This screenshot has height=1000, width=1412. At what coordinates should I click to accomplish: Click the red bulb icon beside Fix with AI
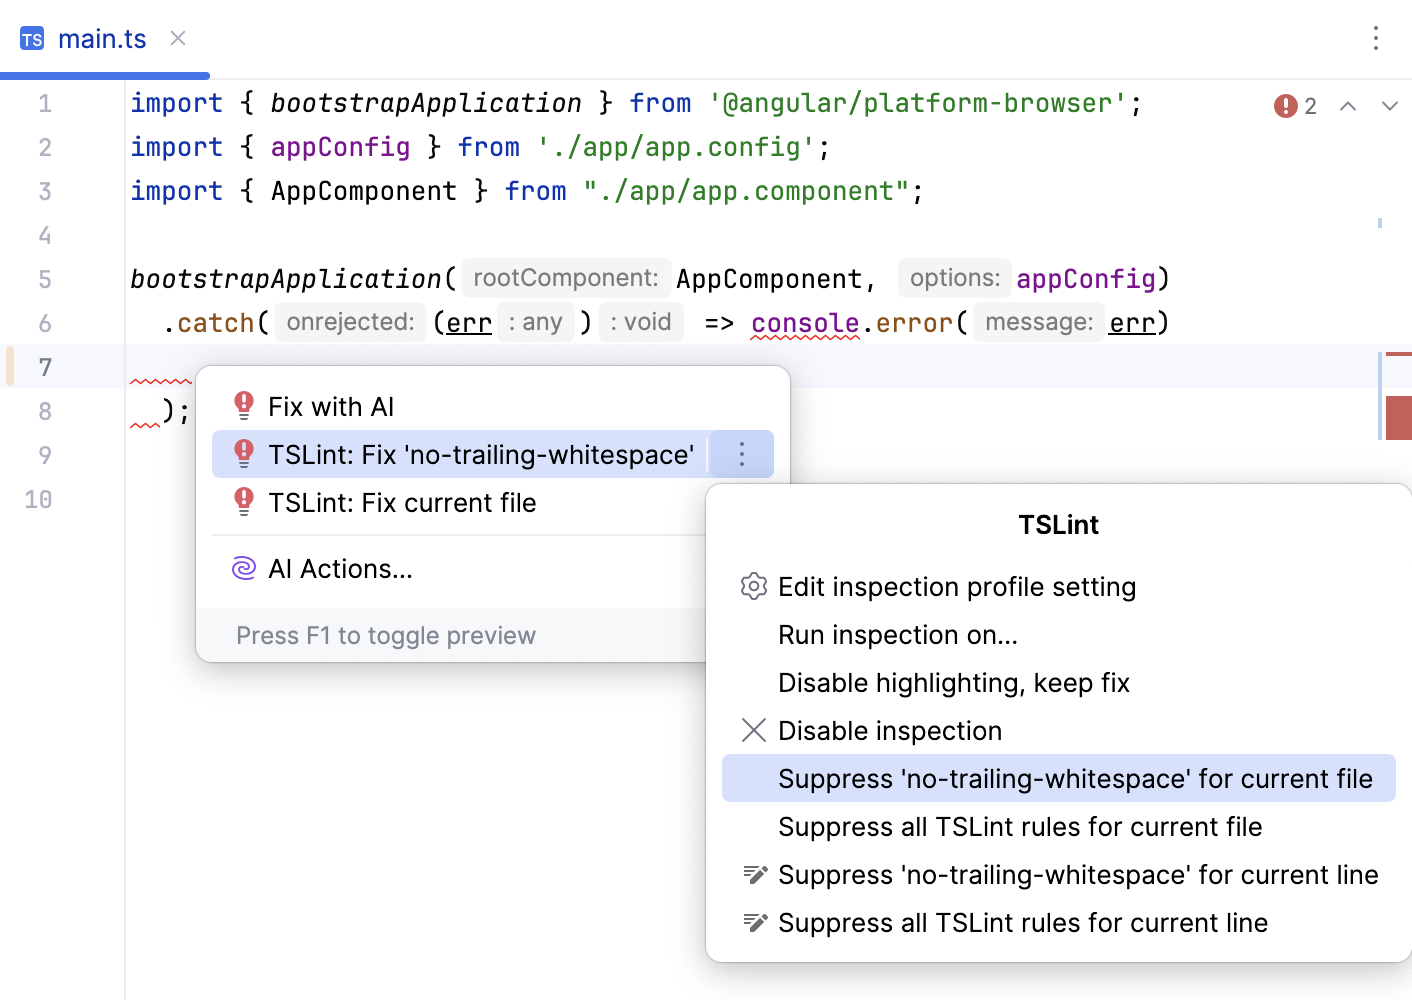(243, 404)
